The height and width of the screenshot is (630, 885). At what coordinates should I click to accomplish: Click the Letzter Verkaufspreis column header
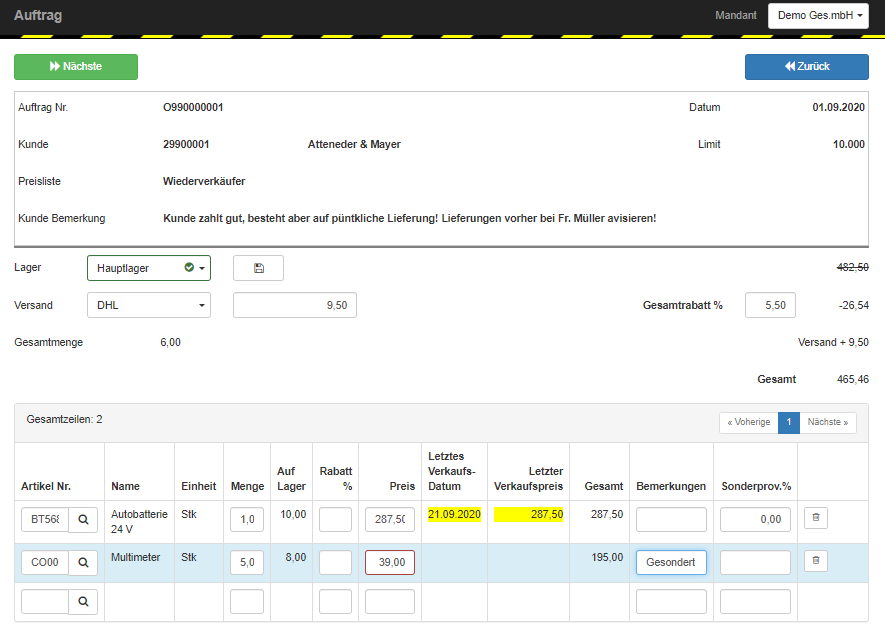(528, 479)
